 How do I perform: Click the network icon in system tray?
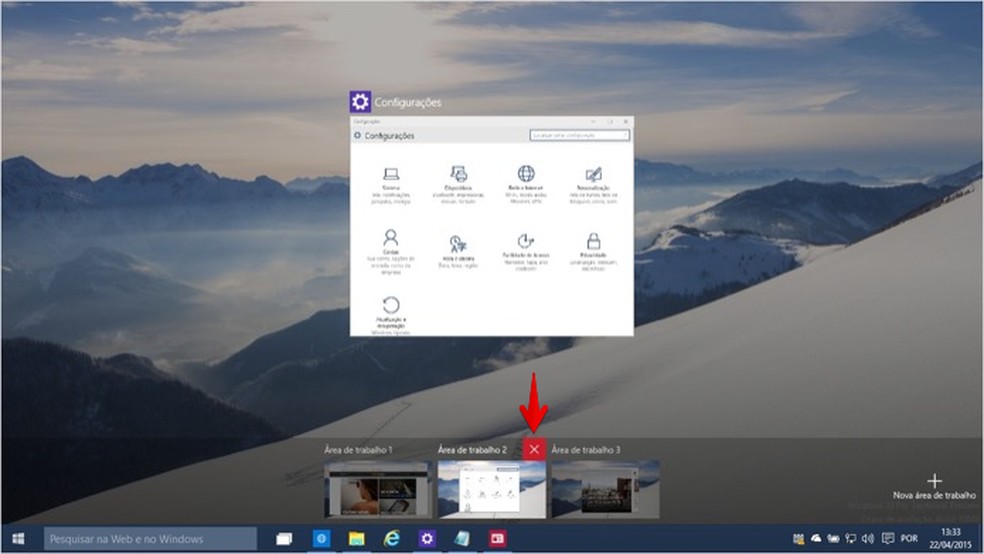tap(849, 539)
